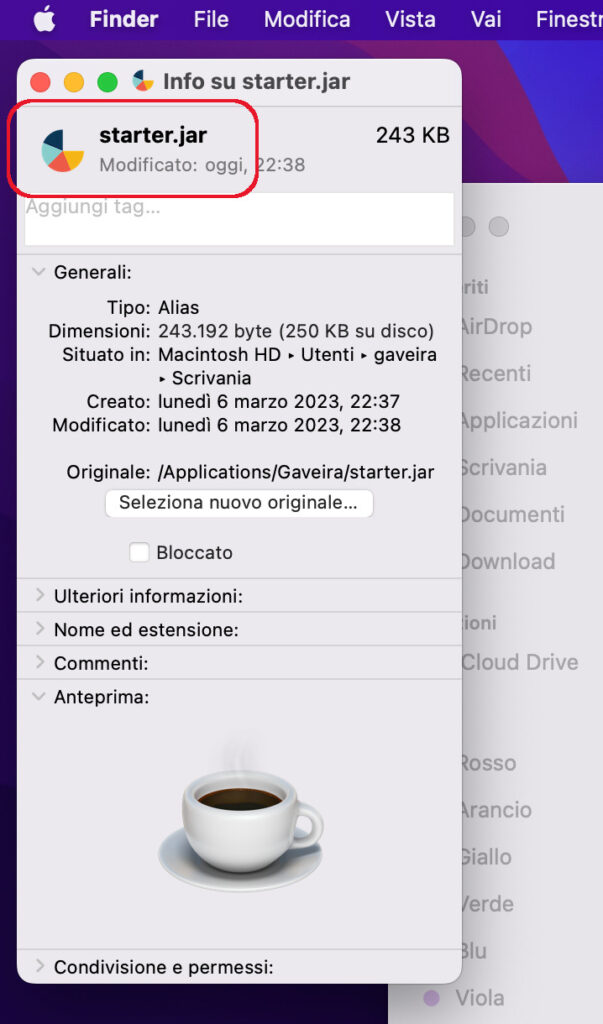
Task: Click the original path /Applications/Gaveira/starter.jar
Action: coord(296,472)
